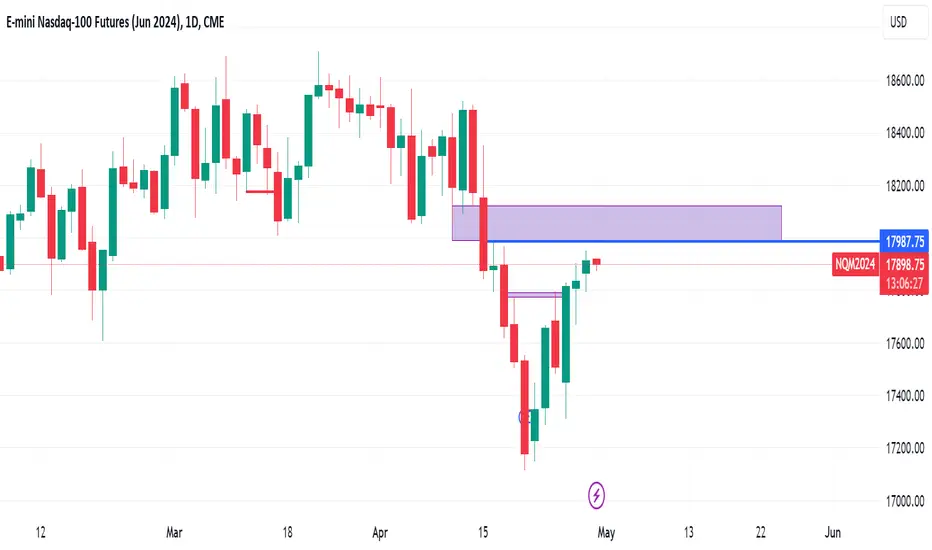
Task: Click the Apr date label on time axis
Action: click(380, 532)
